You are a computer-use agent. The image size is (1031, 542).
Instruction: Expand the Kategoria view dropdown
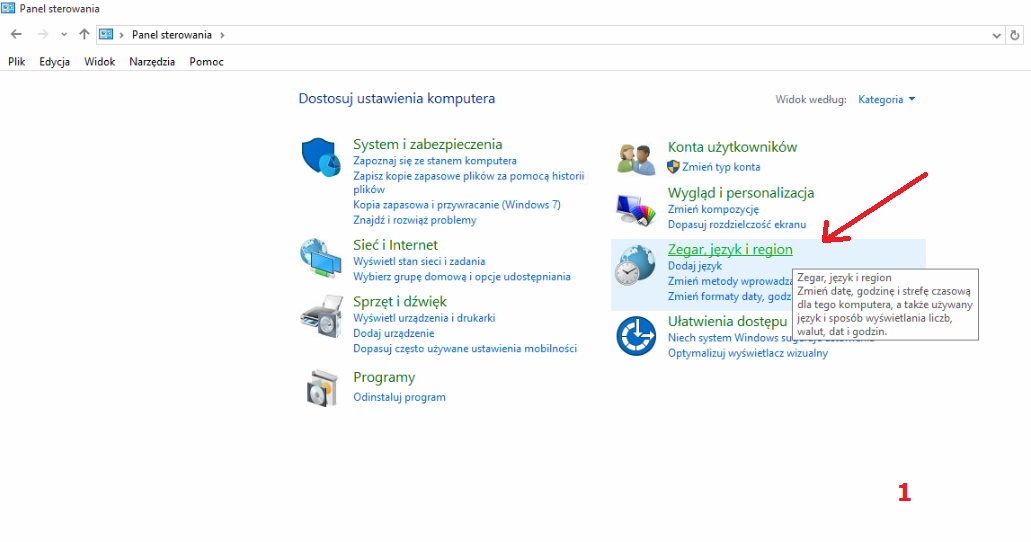point(886,99)
